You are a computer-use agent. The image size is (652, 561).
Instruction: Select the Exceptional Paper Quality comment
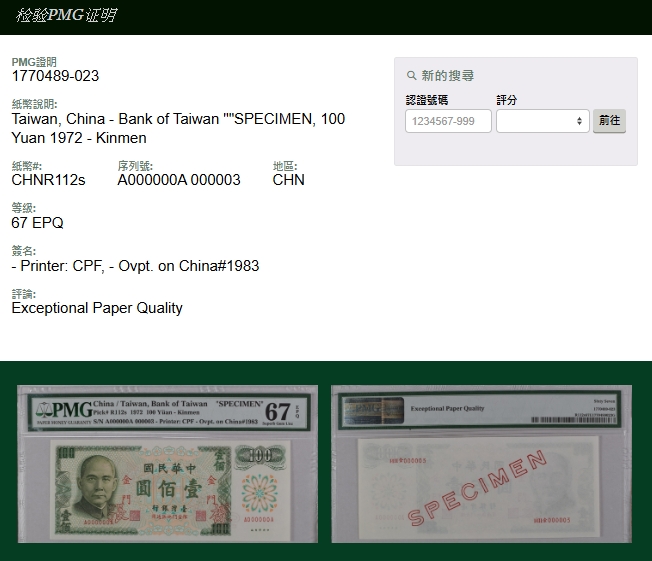[97, 308]
